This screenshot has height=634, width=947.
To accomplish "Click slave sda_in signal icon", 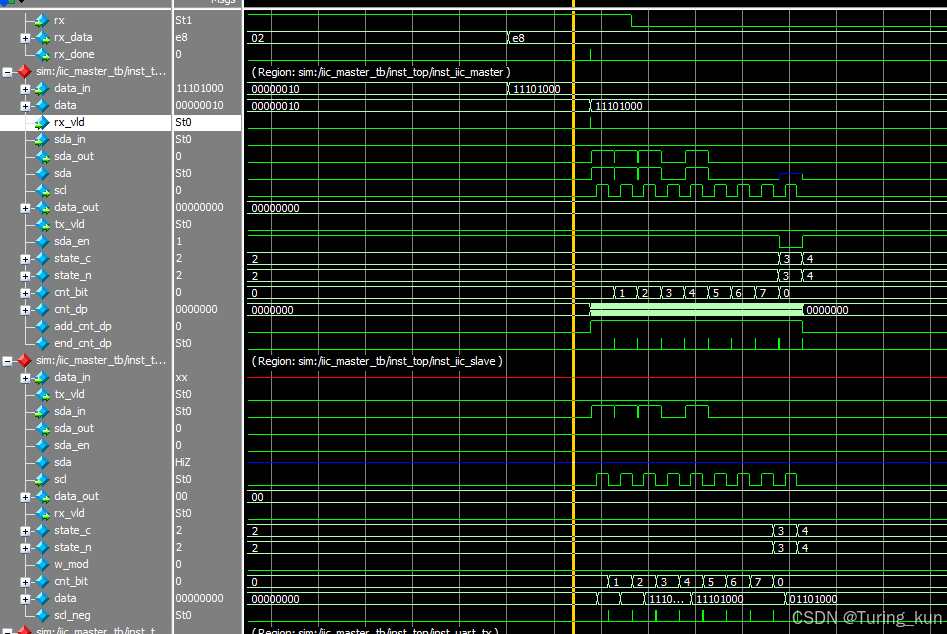I will [42, 411].
